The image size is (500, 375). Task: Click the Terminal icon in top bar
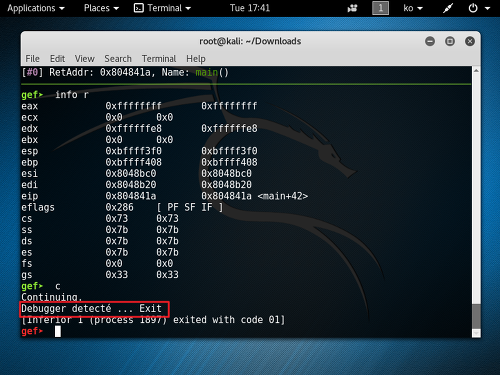click(138, 8)
